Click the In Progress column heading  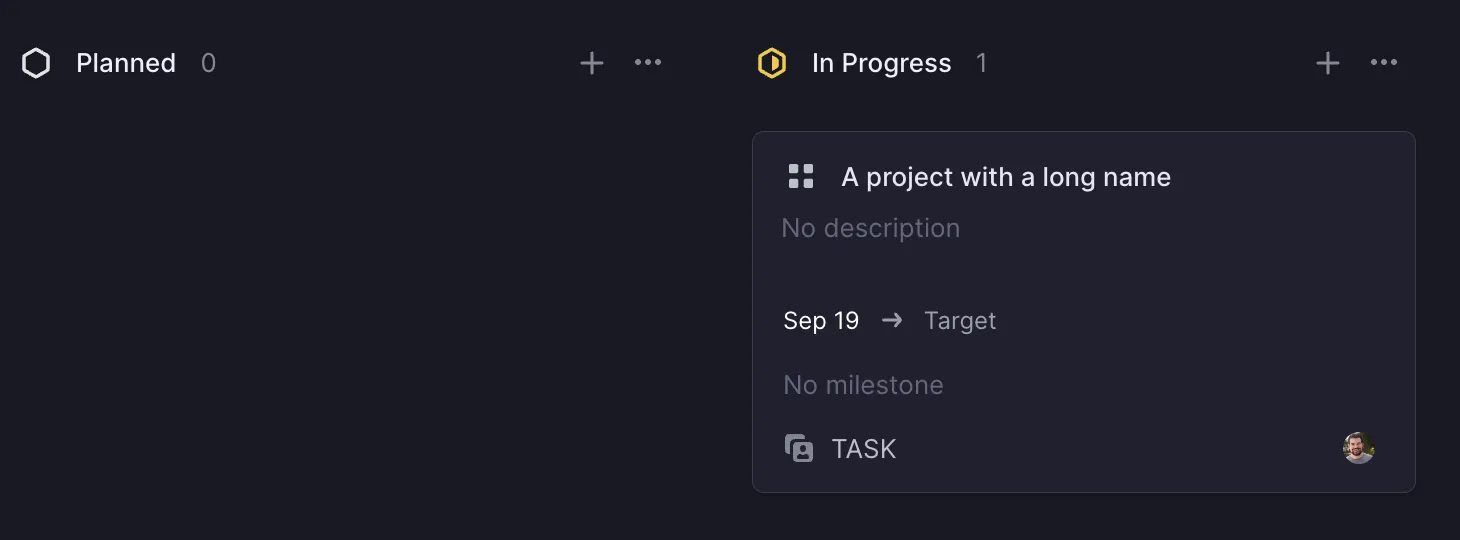(881, 64)
